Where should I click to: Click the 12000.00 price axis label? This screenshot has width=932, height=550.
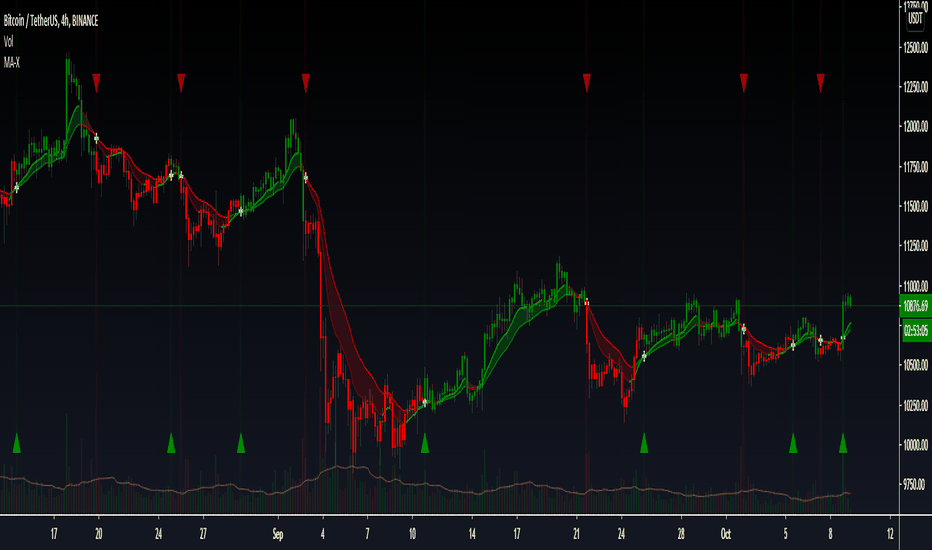point(915,126)
